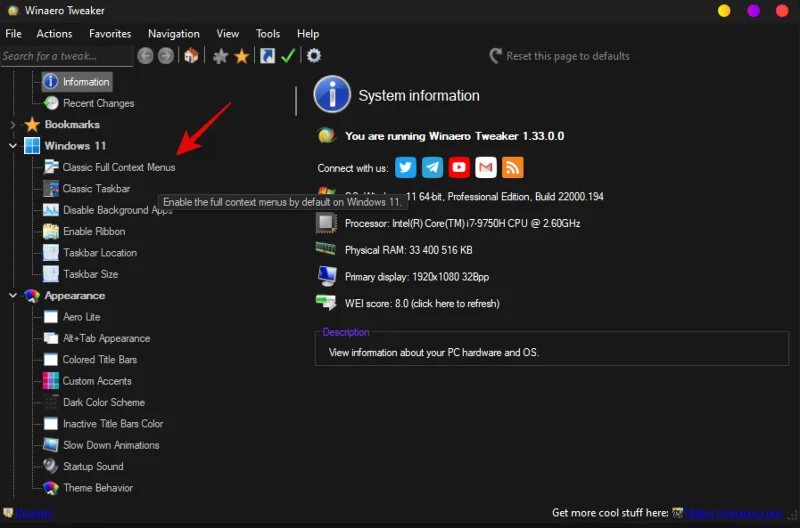Click the Winaero Tweaker version text
Viewport: 800px width, 528px height.
tap(454, 136)
